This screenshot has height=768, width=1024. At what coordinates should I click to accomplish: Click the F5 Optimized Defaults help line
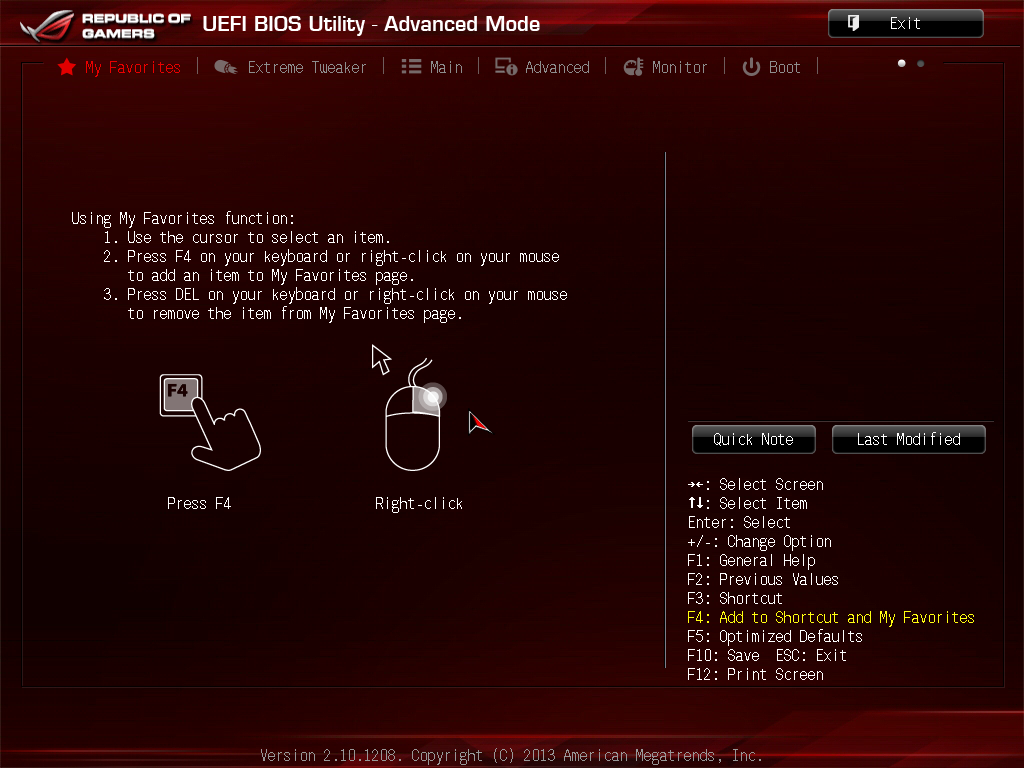pyautogui.click(x=775, y=637)
